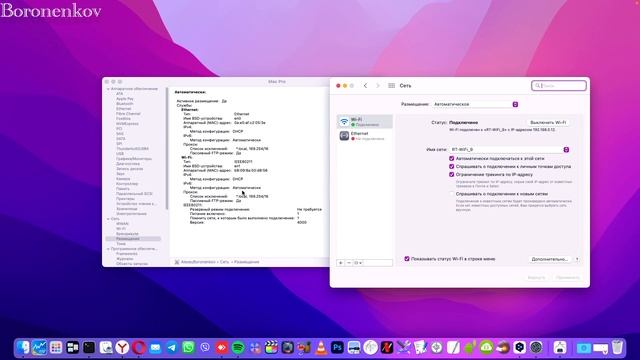This screenshot has height=360, width=640.
Task: Toggle Ограничение трекинга по IP-адресу
Action: [x=451, y=174]
